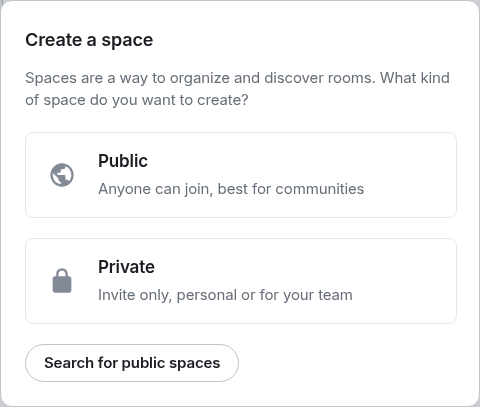The height and width of the screenshot is (407, 480).
Task: Open Search for public spaces
Action: coord(132,363)
